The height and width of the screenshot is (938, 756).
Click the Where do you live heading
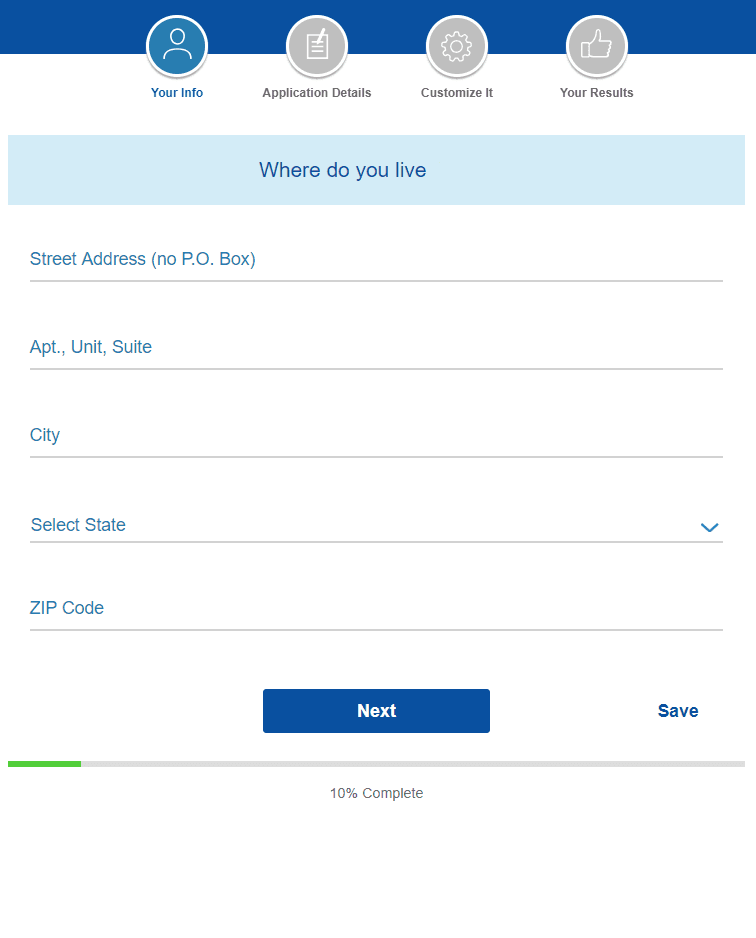pyautogui.click(x=343, y=170)
